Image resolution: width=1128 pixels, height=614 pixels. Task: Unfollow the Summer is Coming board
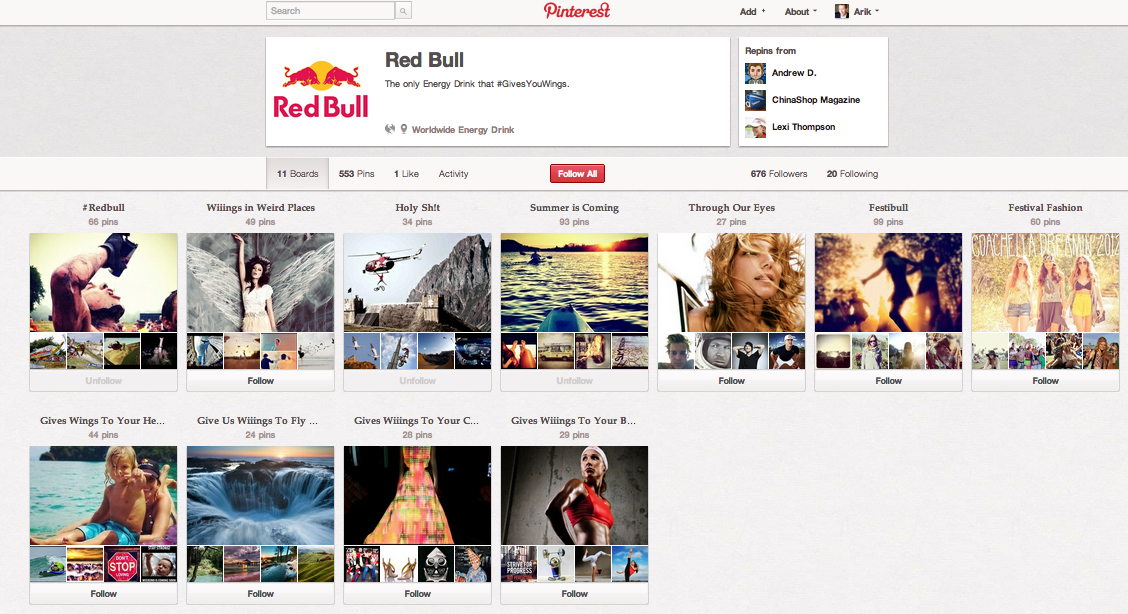click(x=574, y=380)
